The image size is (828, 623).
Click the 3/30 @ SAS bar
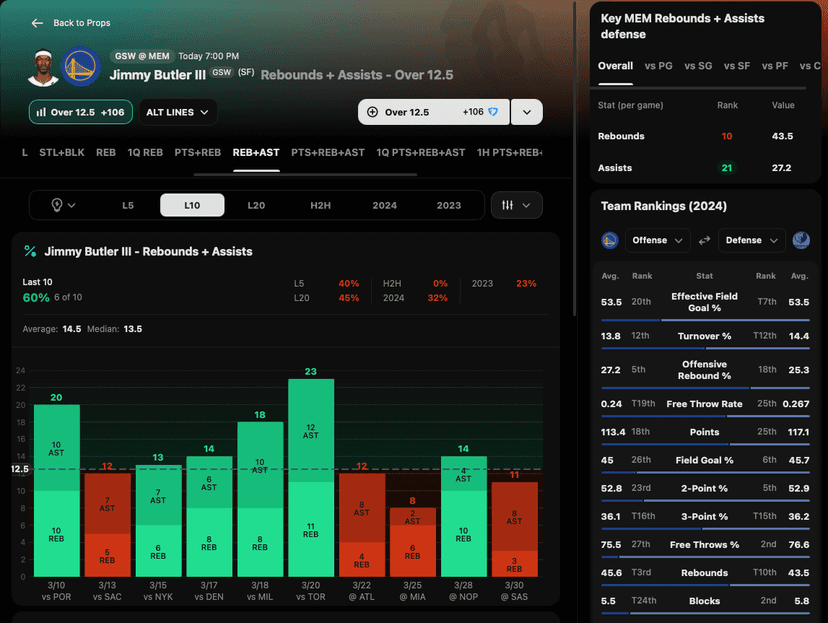[514, 529]
